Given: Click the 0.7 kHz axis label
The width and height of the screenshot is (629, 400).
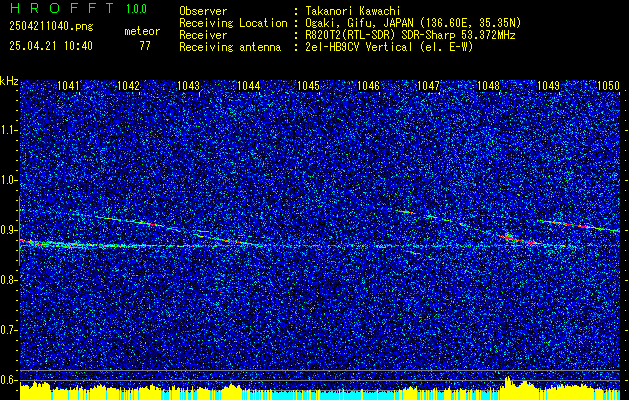Looking at the screenshot, I should [9, 330].
